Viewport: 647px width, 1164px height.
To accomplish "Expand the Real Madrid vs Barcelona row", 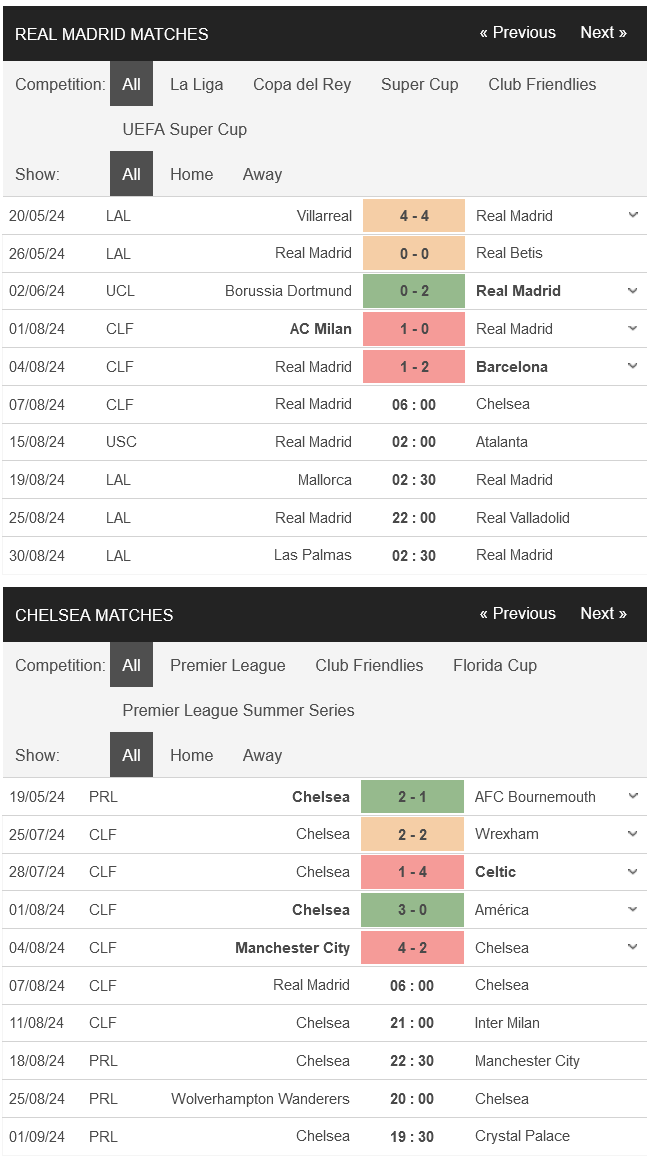I will [x=632, y=367].
